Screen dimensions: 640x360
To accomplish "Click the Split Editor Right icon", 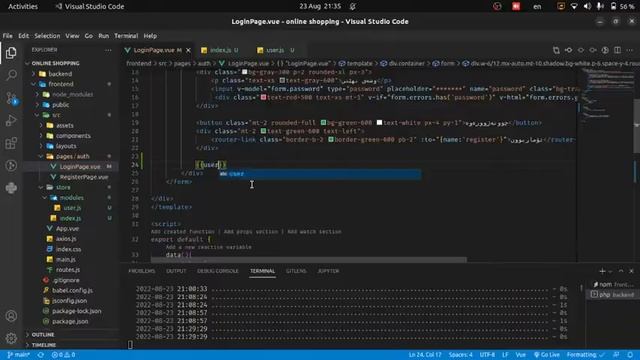I will tap(618, 50).
